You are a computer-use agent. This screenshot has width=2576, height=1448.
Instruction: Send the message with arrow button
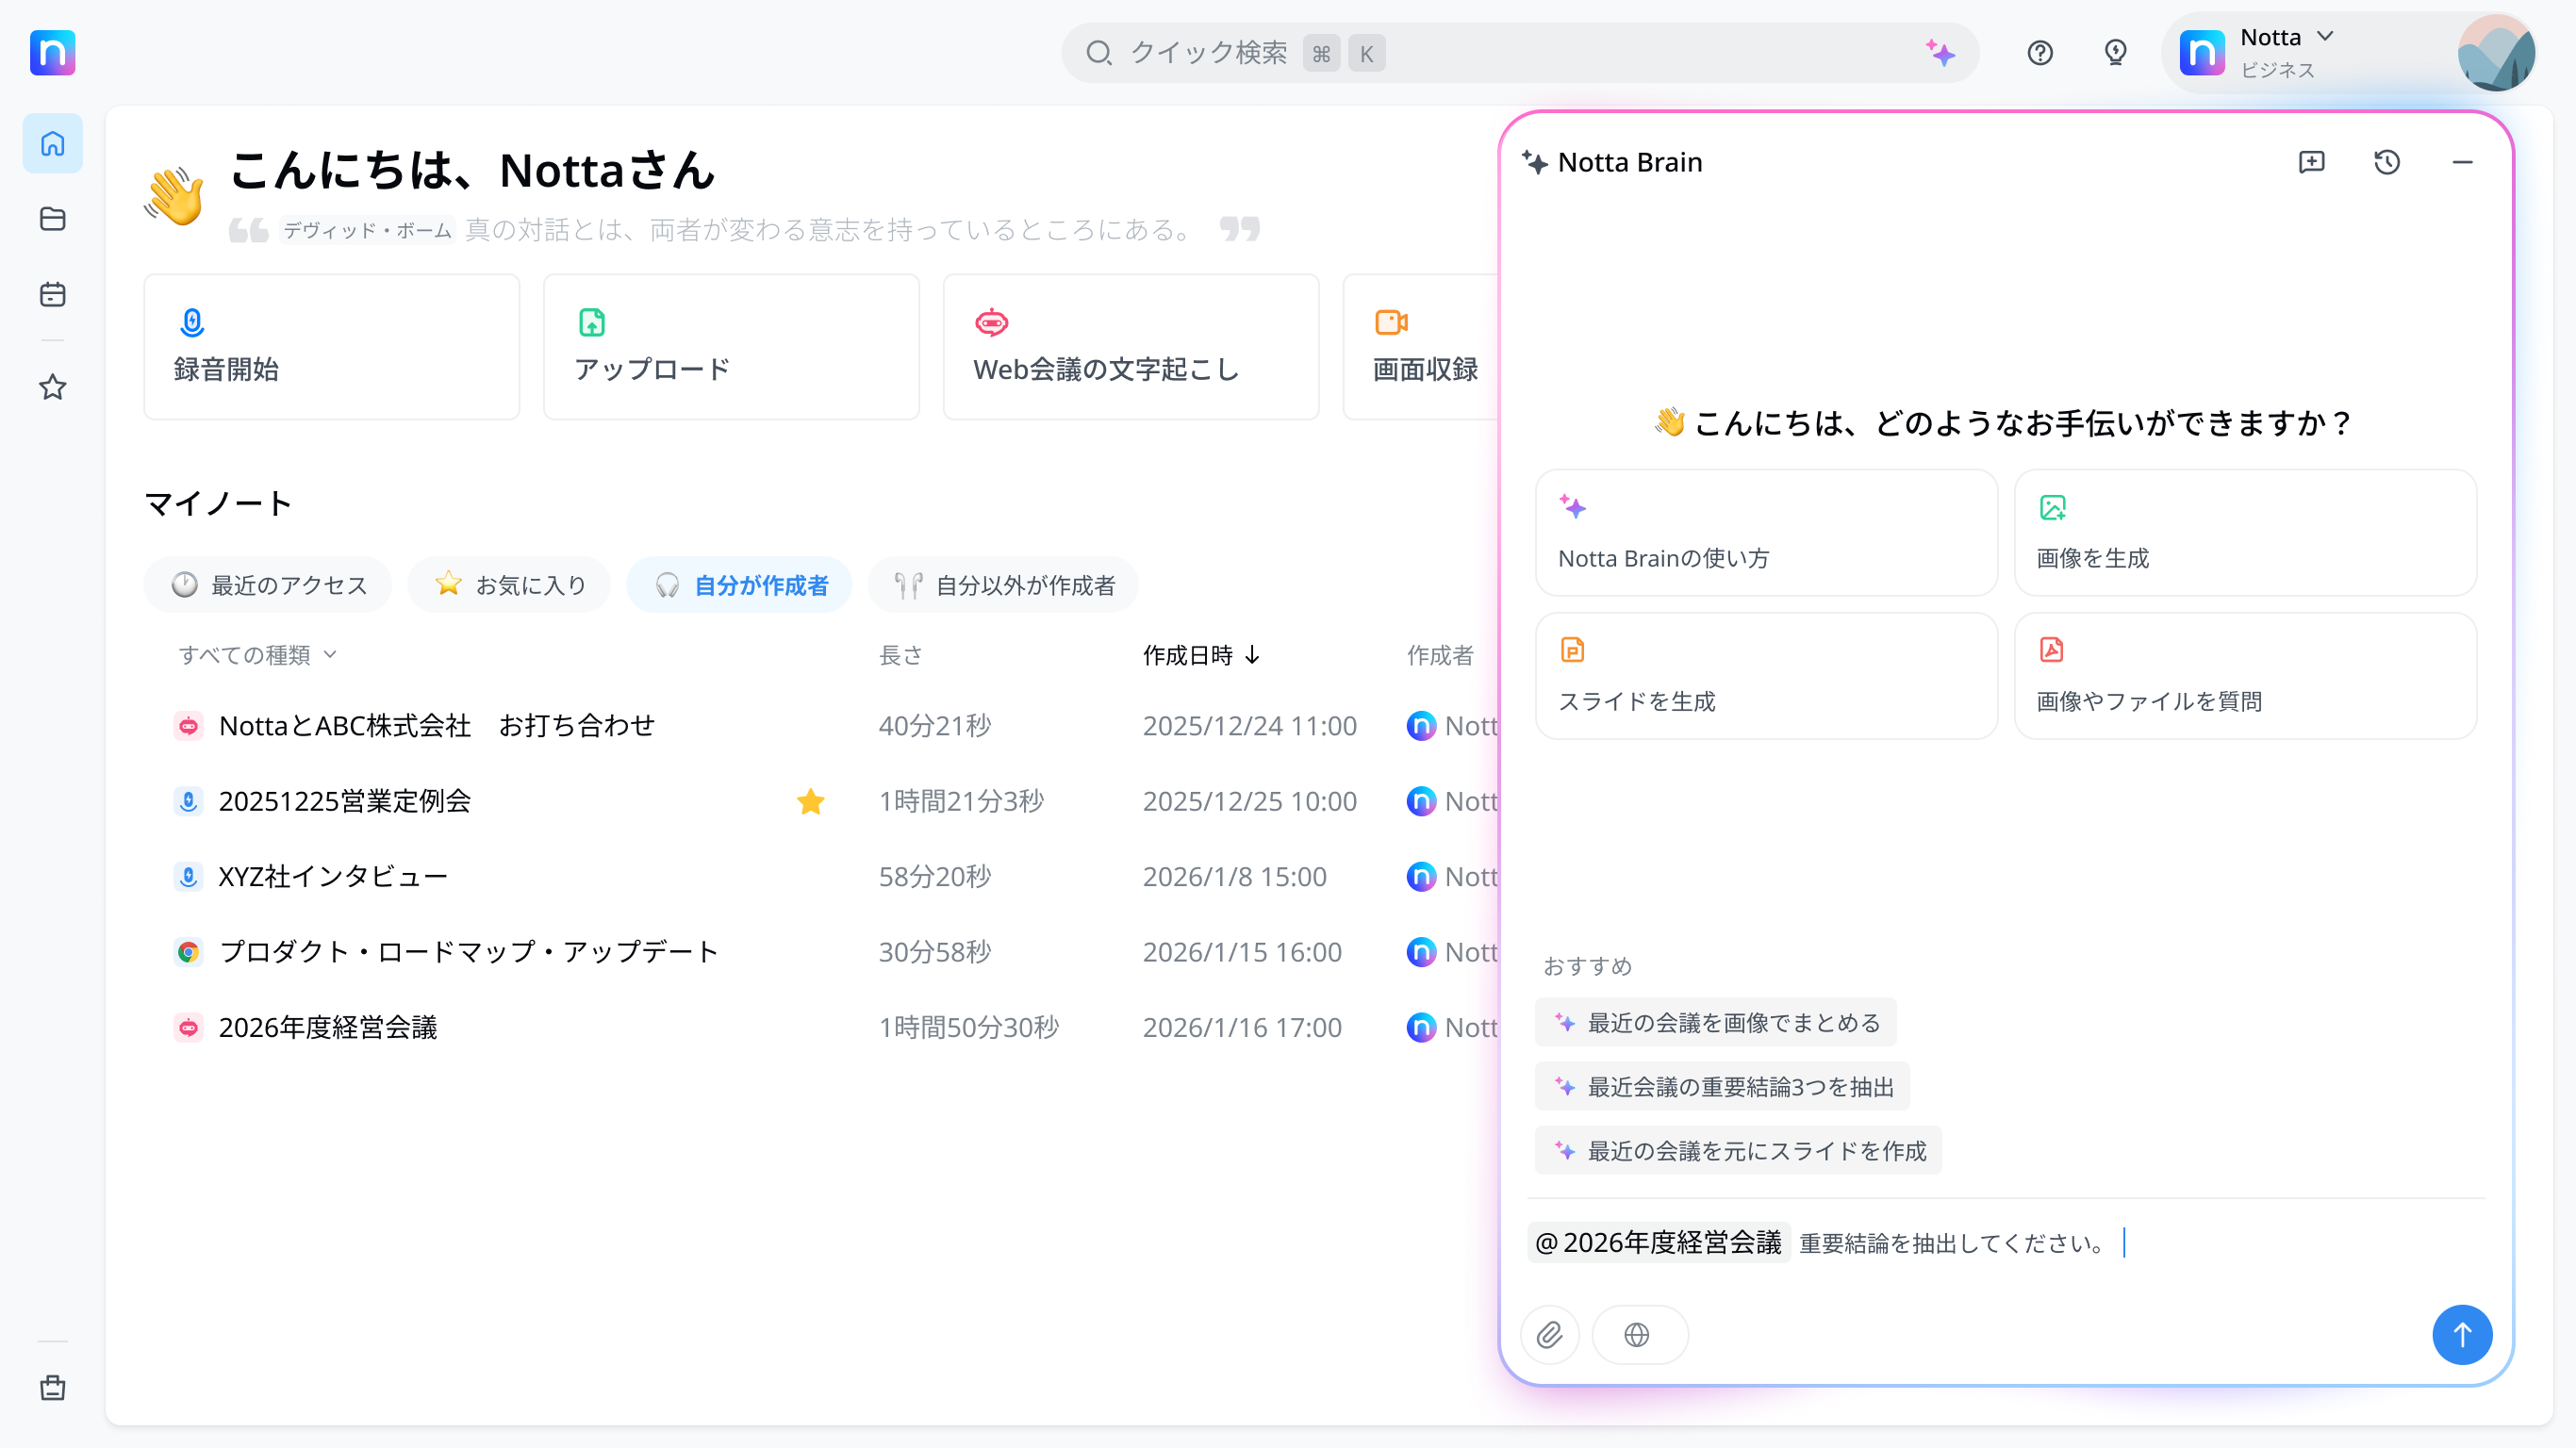(2461, 1334)
